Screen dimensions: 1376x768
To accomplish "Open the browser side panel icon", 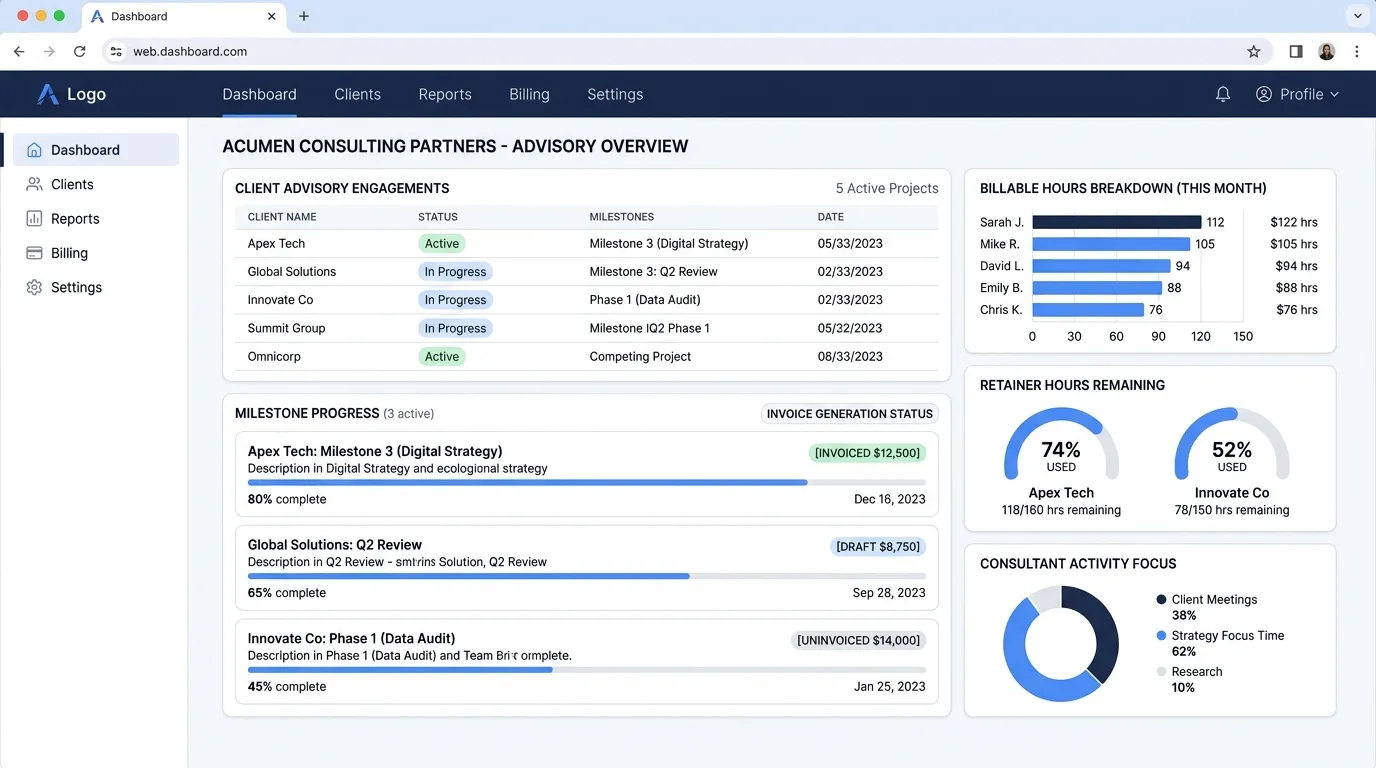I will [x=1296, y=51].
